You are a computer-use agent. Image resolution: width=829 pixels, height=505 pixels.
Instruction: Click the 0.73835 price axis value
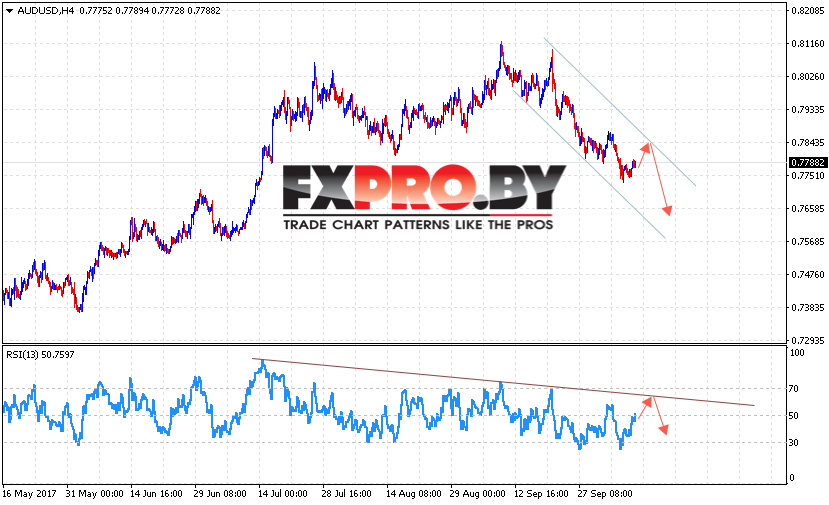[x=808, y=308]
